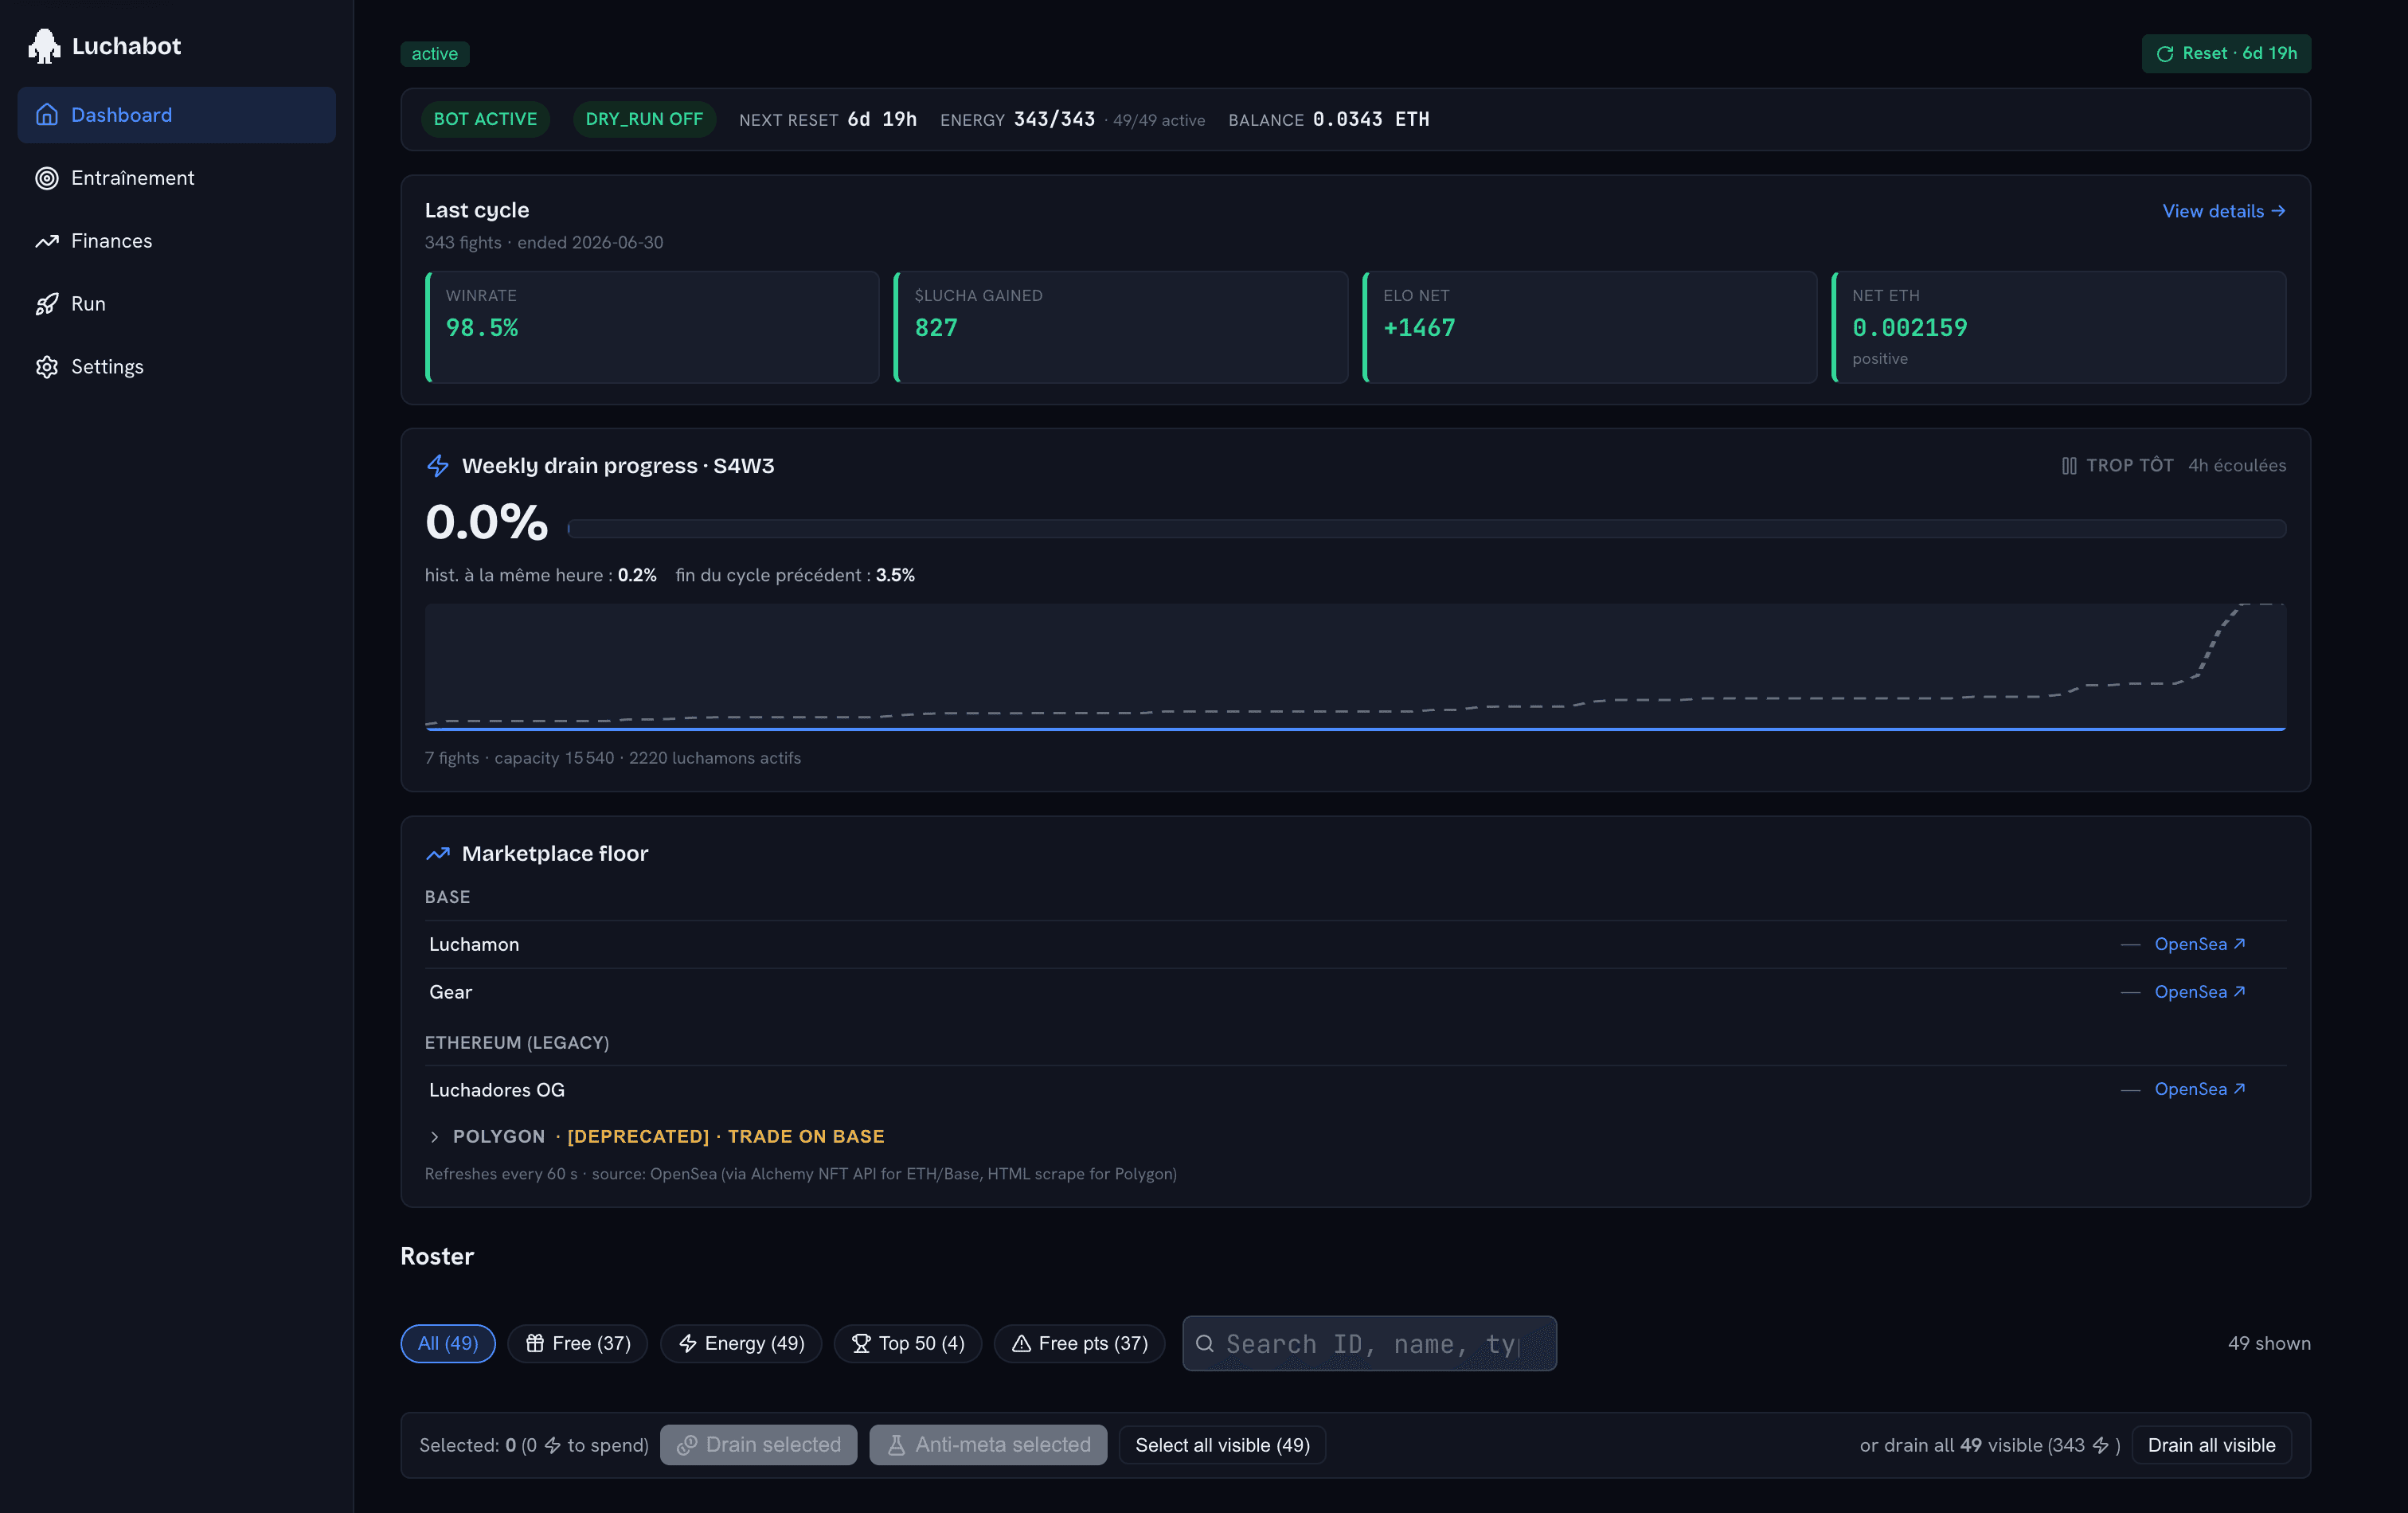Click the icon on Drain selected button

687,1445
